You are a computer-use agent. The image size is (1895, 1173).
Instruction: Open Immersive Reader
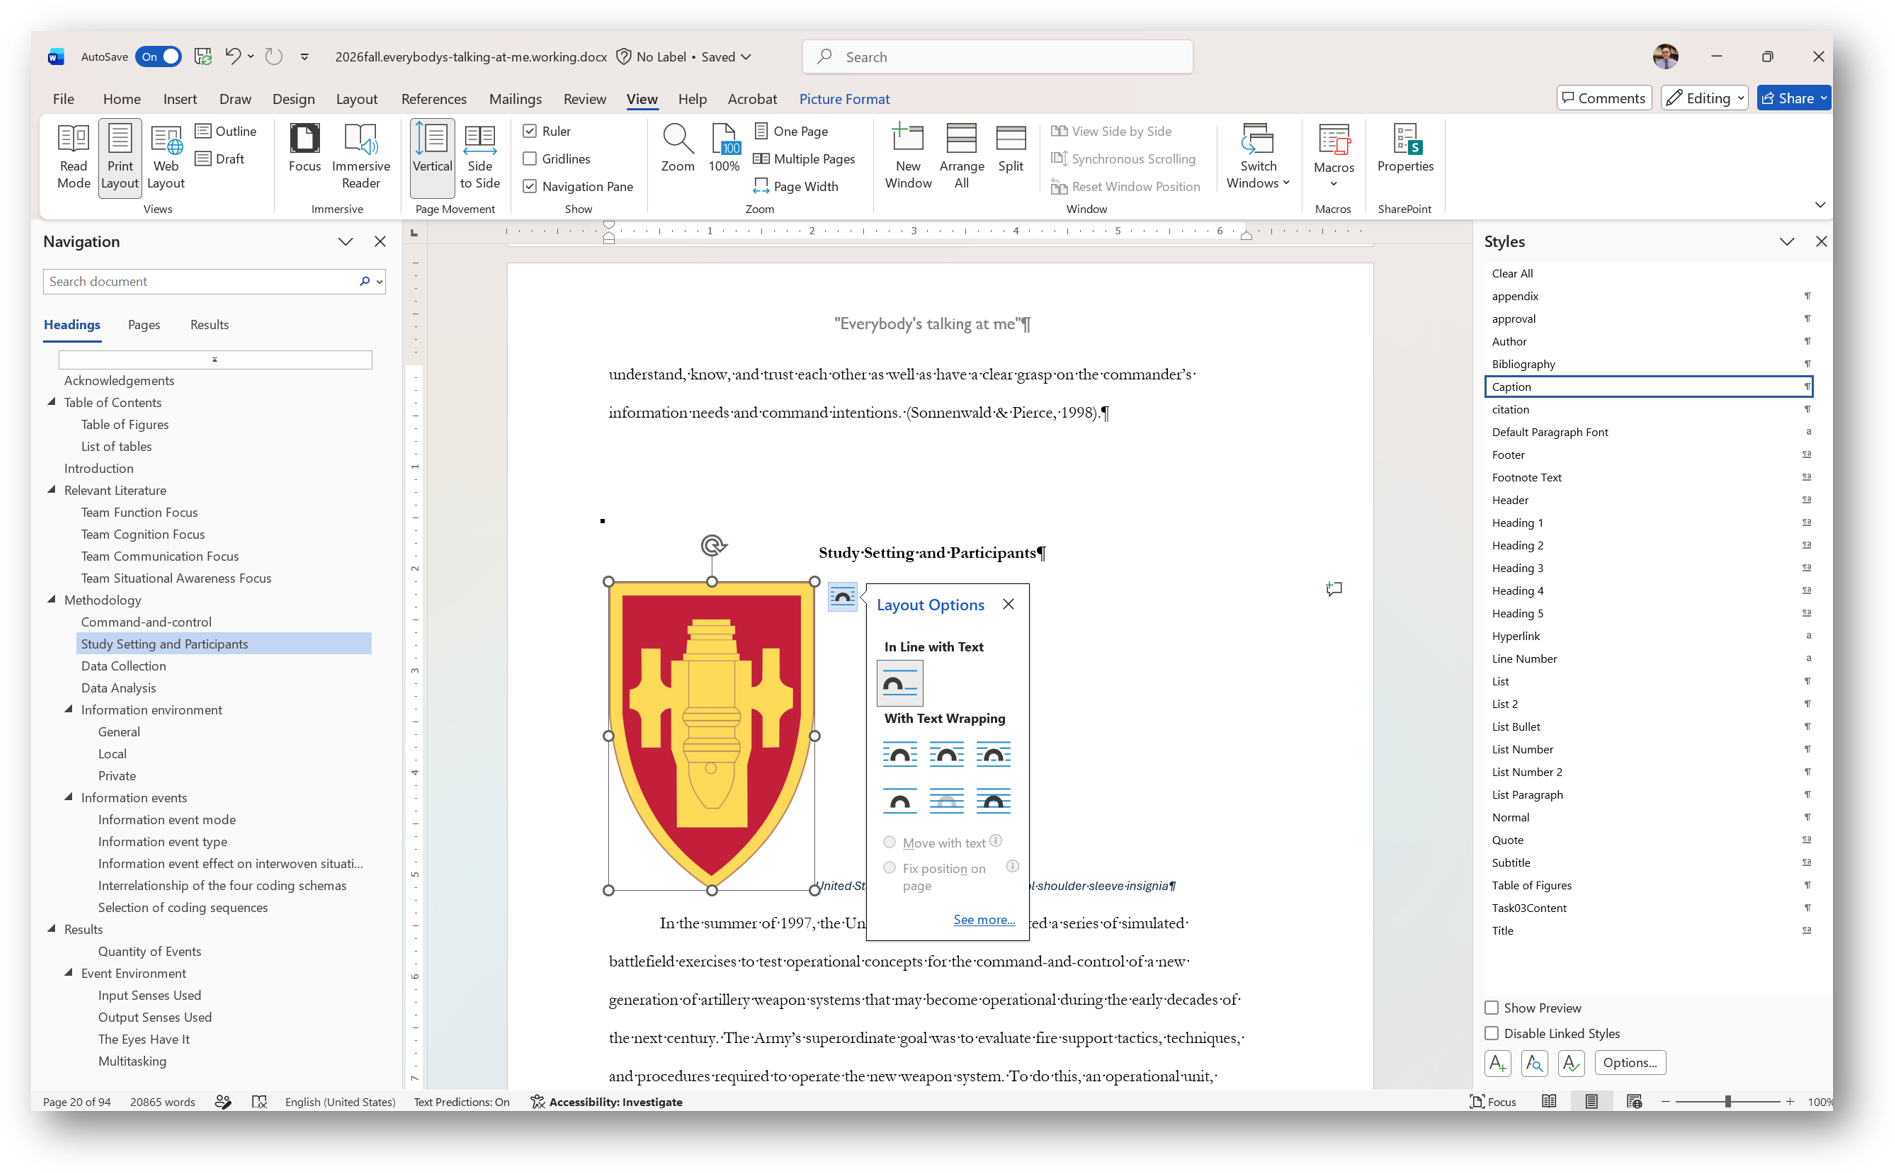point(361,156)
